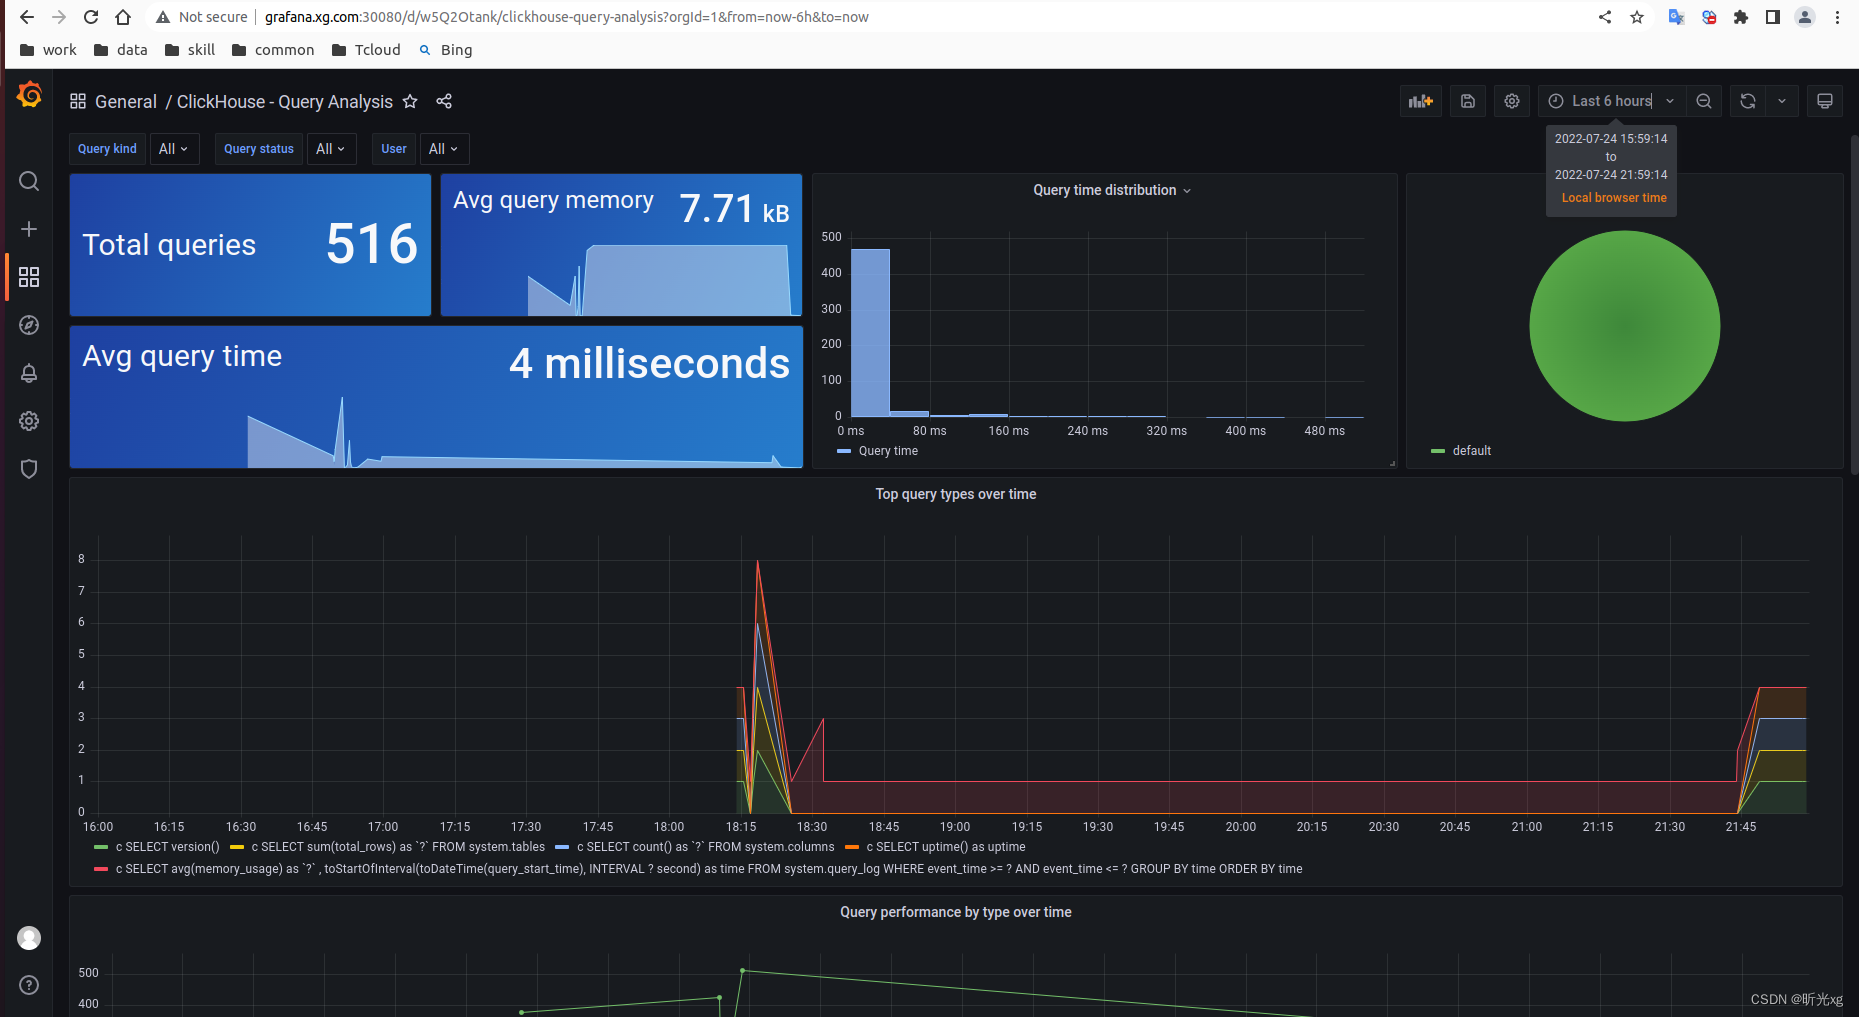Click the tallest 0 ms histogram bar
1859x1017 pixels.
pos(870,332)
